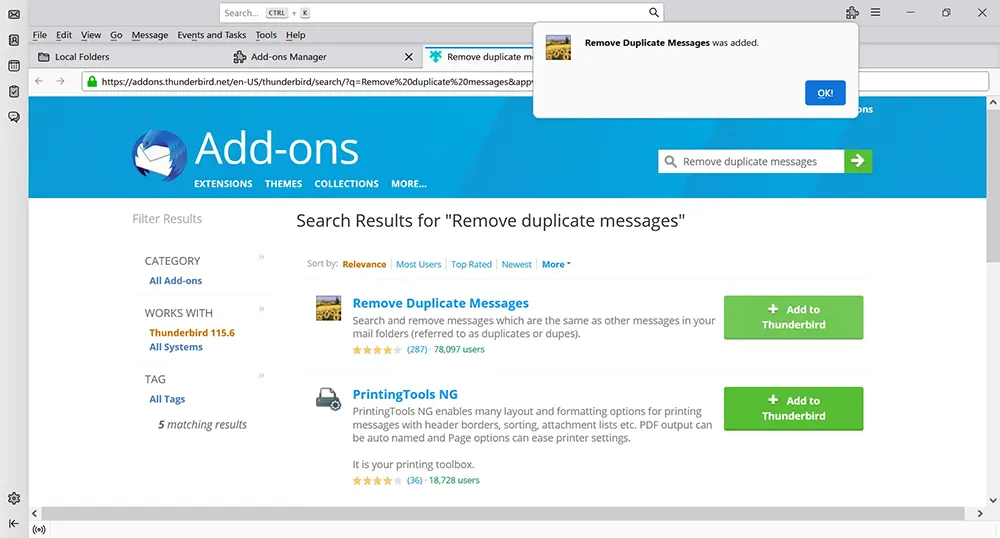Image resolution: width=1000 pixels, height=538 pixels.
Task: Click Remove Duplicate Messages result thumbnail
Action: coord(328,308)
